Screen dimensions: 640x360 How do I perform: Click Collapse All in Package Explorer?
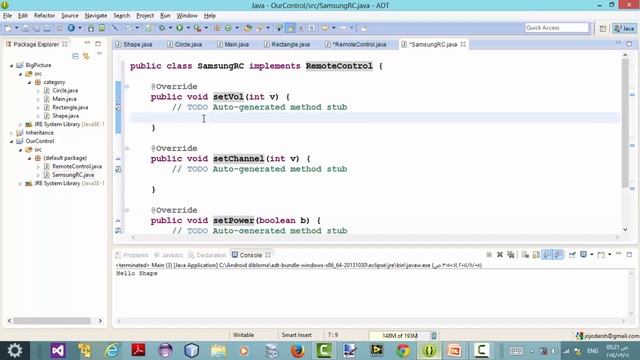(75, 56)
